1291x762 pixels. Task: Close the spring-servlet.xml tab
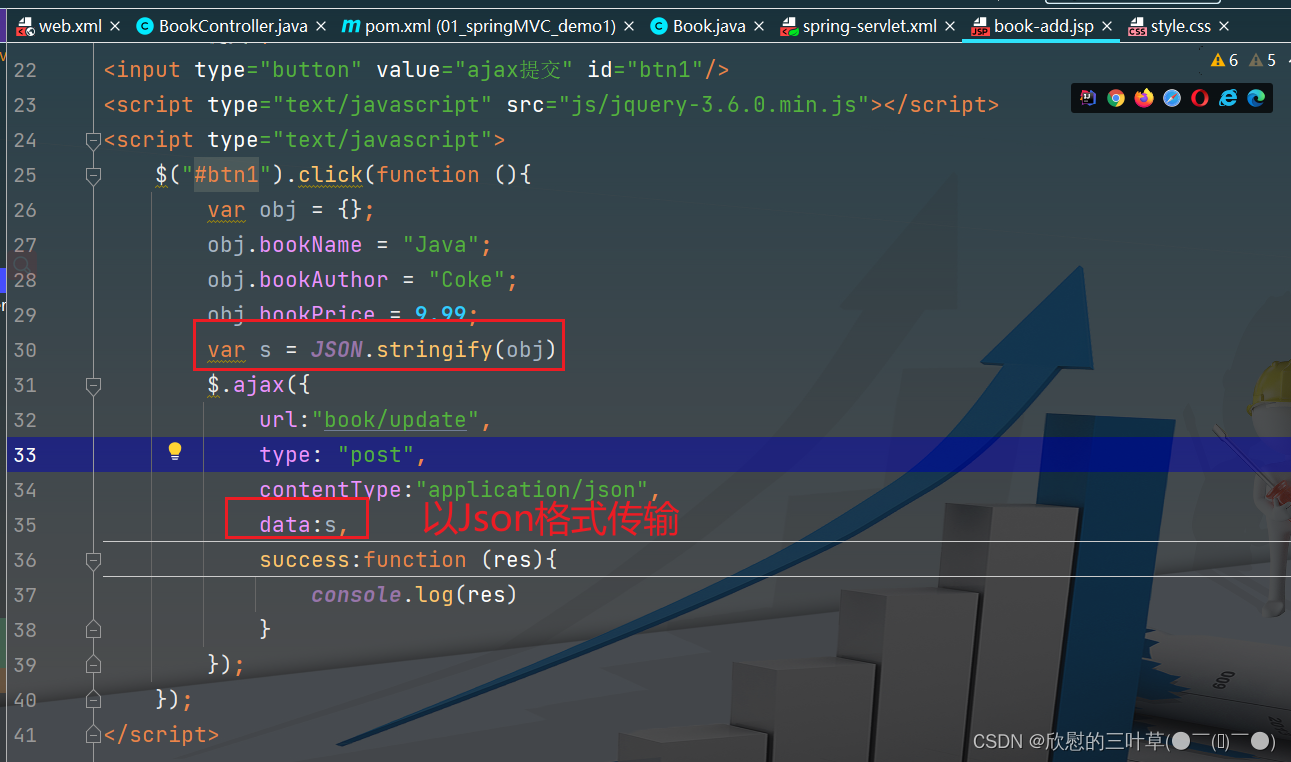[x=950, y=26]
